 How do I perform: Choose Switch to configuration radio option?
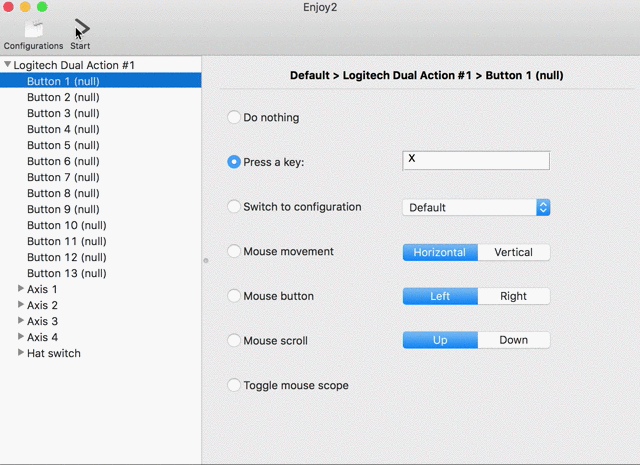click(x=233, y=206)
